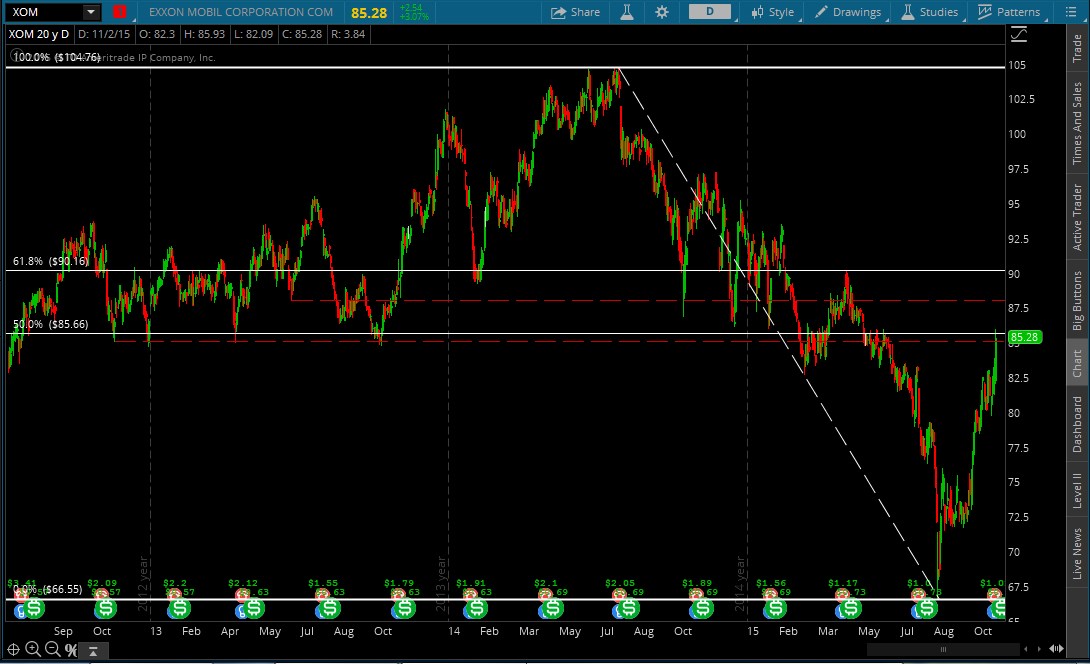Image resolution: width=1090 pixels, height=664 pixels.
Task: Collapse the lower panel arrow button
Action: click(92, 650)
